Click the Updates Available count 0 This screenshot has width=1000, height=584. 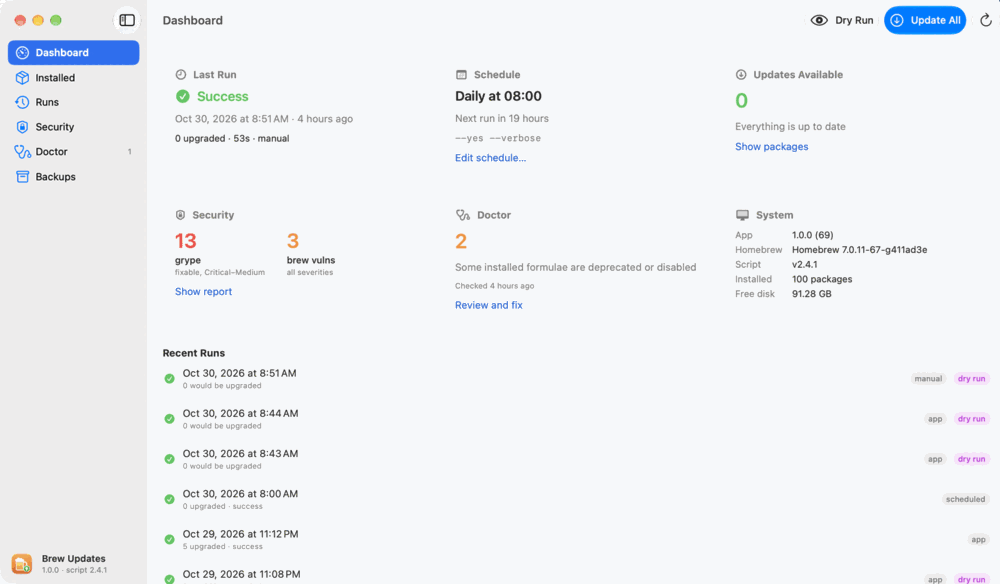741,101
